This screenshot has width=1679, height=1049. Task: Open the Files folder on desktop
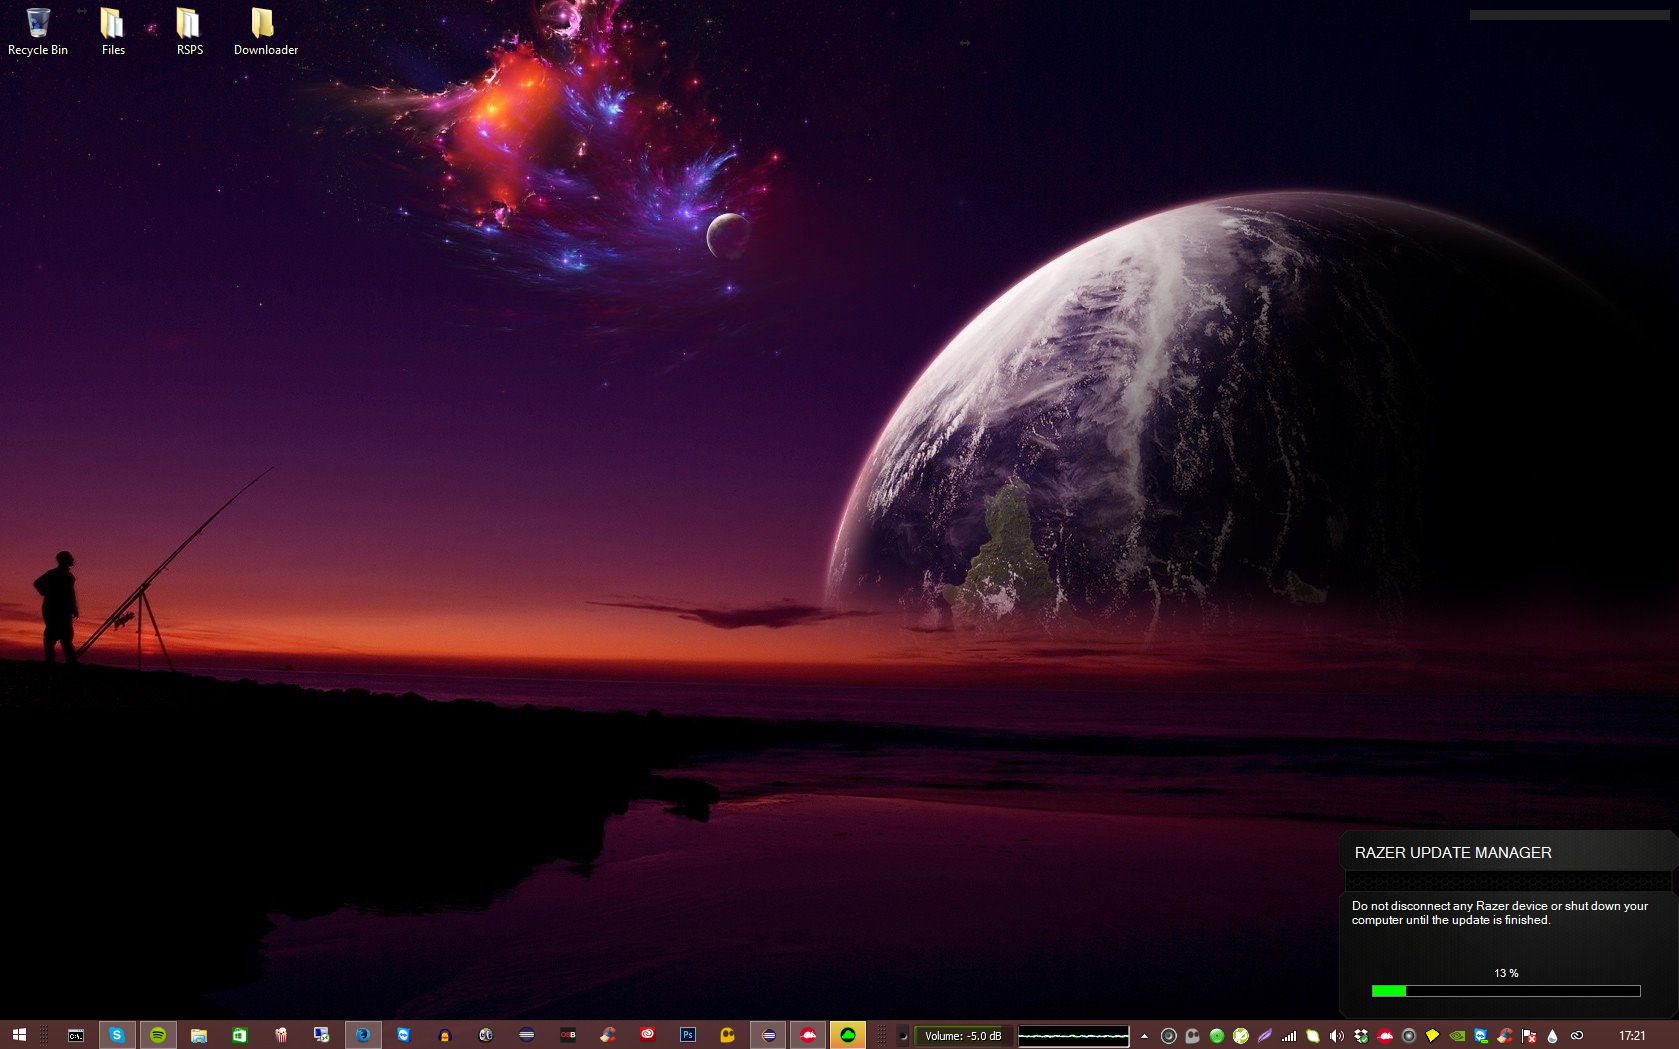coord(113,31)
